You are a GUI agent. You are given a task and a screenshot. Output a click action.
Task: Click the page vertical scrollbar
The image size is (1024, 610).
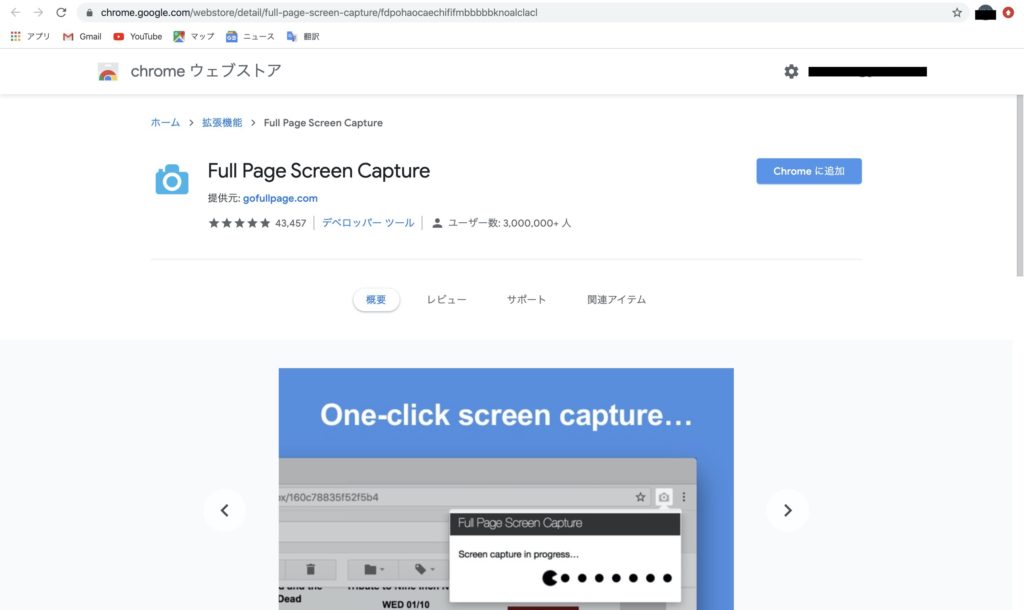tap(1019, 186)
